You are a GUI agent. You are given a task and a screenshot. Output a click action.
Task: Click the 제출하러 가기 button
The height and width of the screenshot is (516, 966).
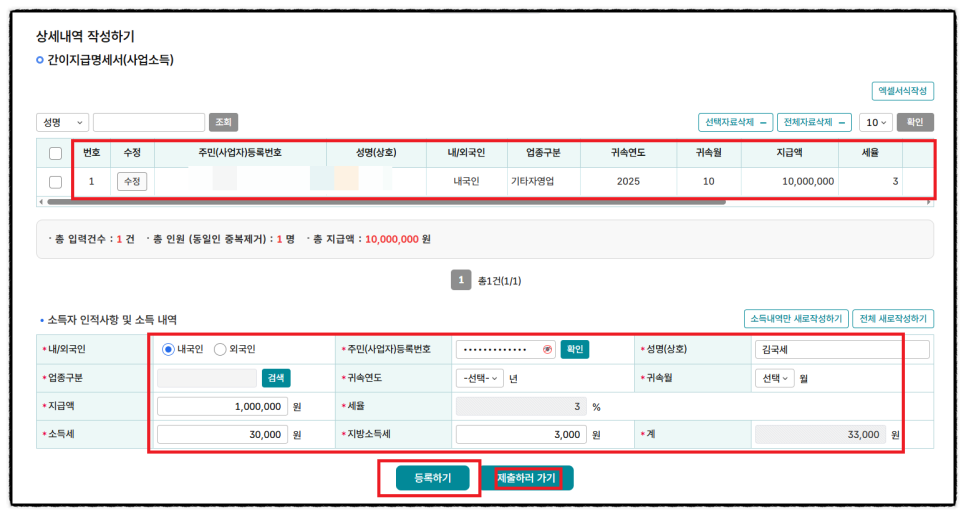527,478
